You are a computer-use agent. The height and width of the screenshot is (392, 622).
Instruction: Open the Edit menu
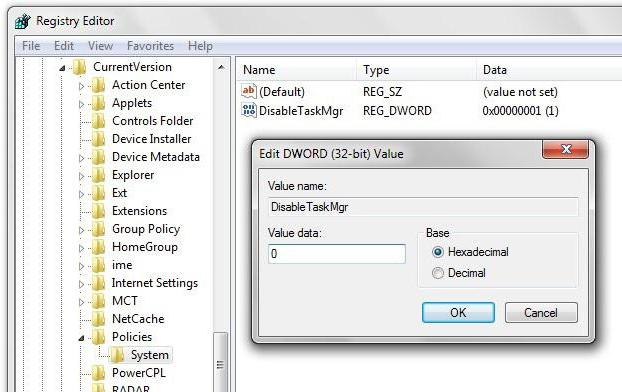64,46
